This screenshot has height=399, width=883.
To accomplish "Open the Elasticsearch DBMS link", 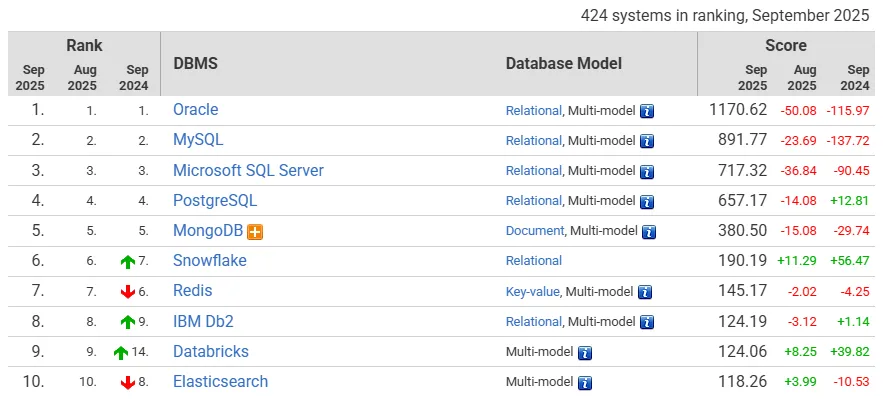I will [x=220, y=381].
